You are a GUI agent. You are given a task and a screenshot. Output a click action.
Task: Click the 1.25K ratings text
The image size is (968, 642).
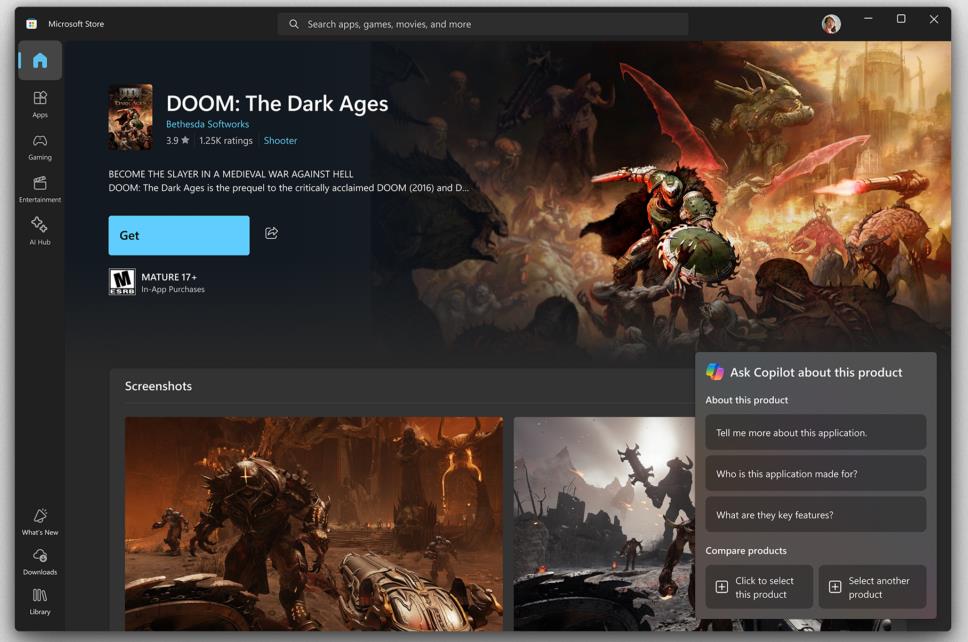[226, 141]
